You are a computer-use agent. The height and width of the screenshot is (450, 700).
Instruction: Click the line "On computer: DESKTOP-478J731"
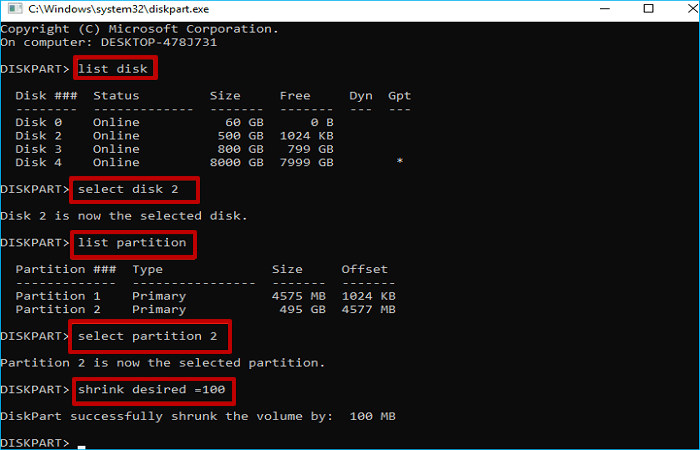coord(109,42)
